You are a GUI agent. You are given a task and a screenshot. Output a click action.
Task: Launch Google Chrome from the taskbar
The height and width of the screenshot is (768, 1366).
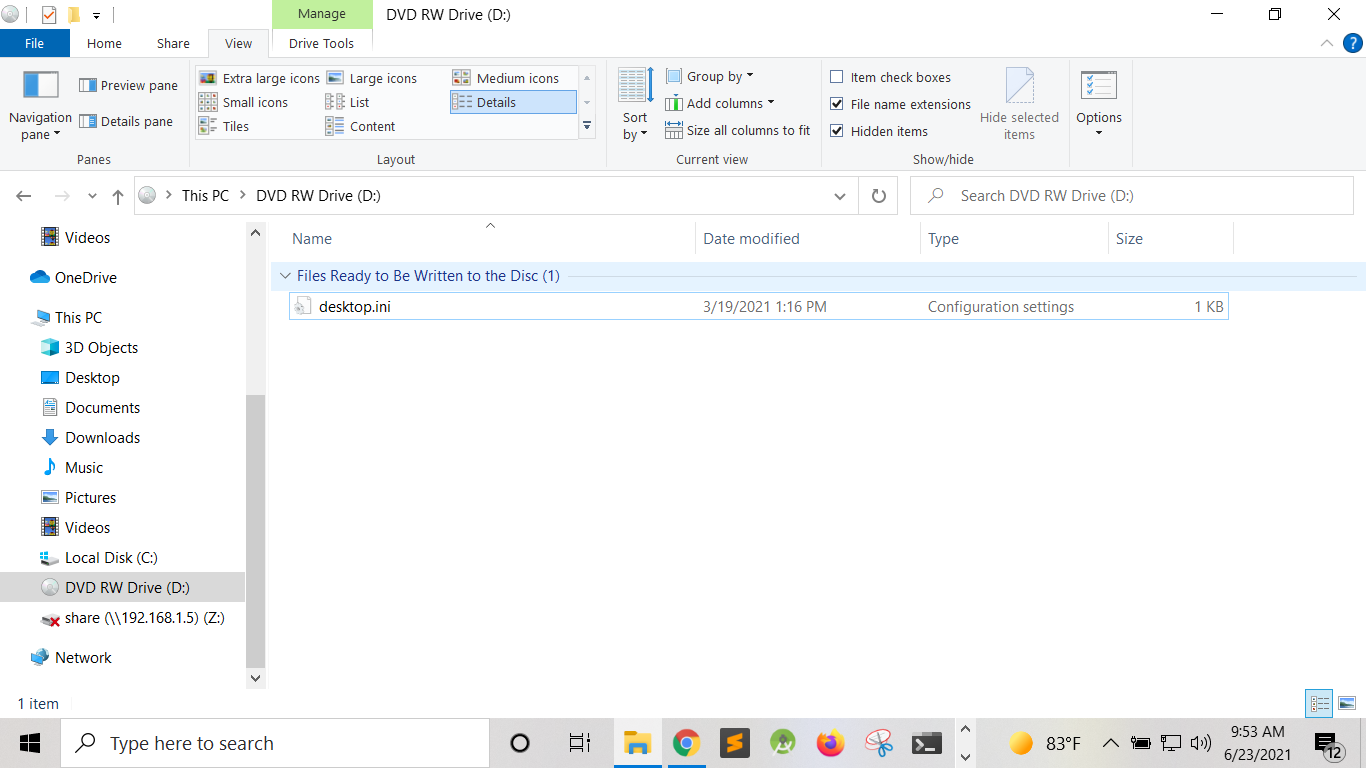686,743
